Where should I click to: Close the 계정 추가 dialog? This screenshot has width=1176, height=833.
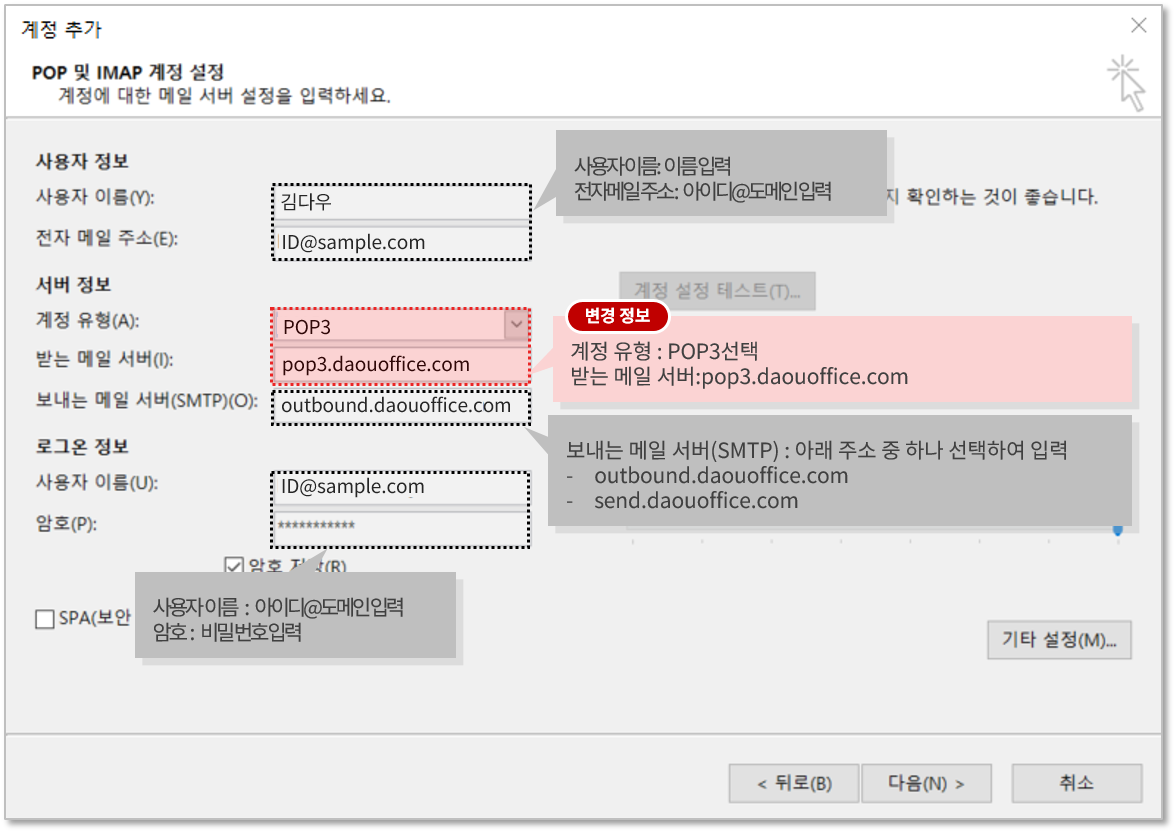point(1138,25)
